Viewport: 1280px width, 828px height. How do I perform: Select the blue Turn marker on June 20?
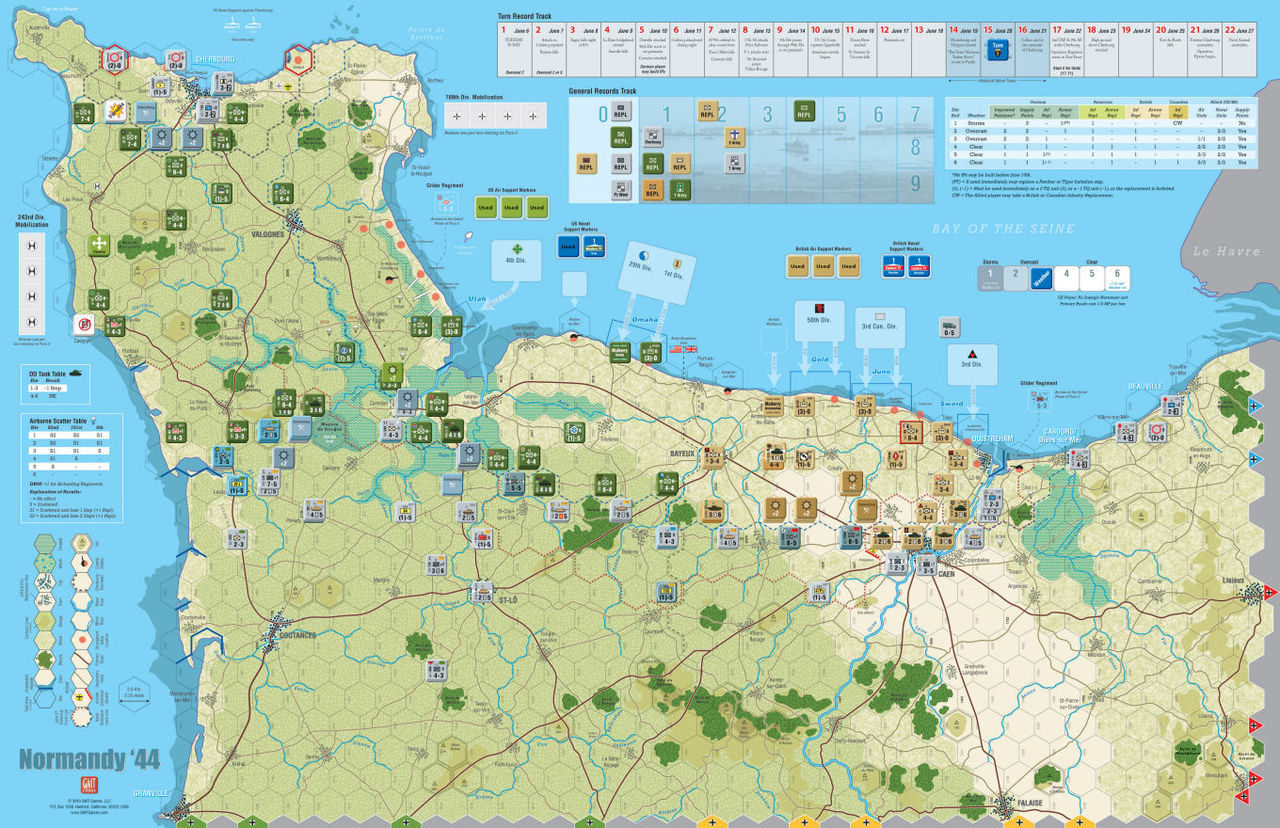pos(996,51)
